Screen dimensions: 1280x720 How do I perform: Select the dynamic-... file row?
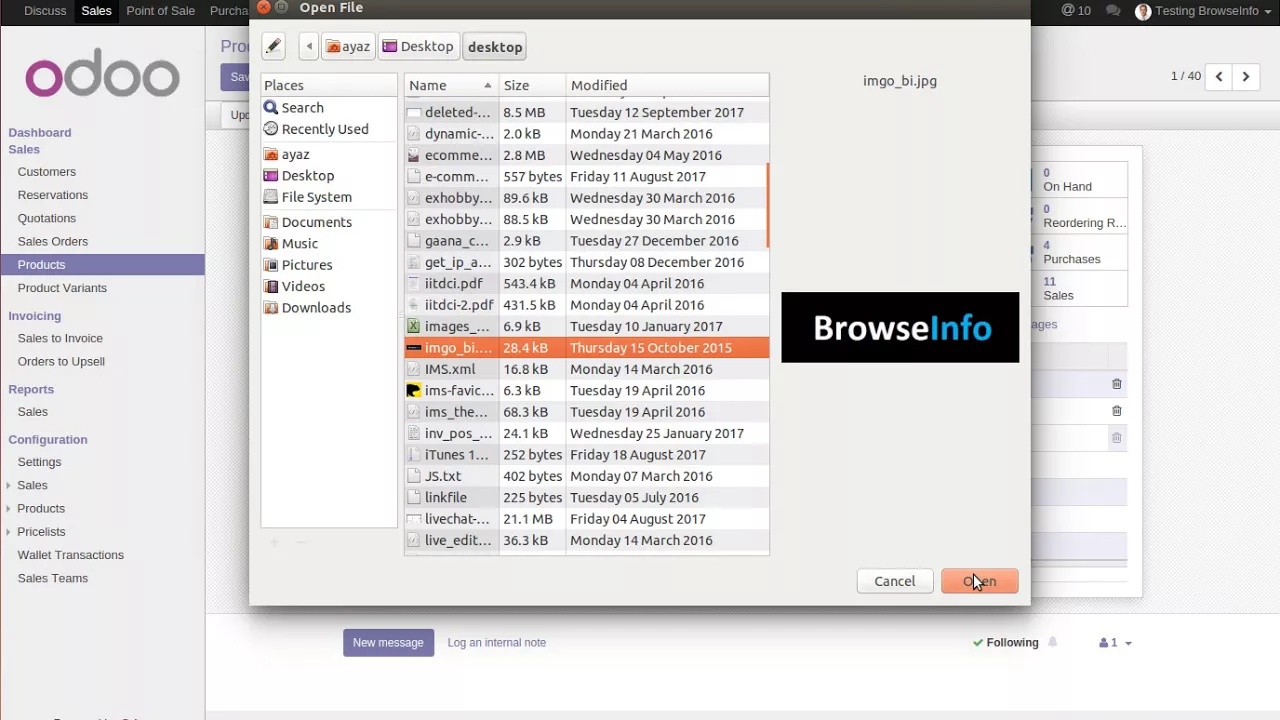coord(586,133)
